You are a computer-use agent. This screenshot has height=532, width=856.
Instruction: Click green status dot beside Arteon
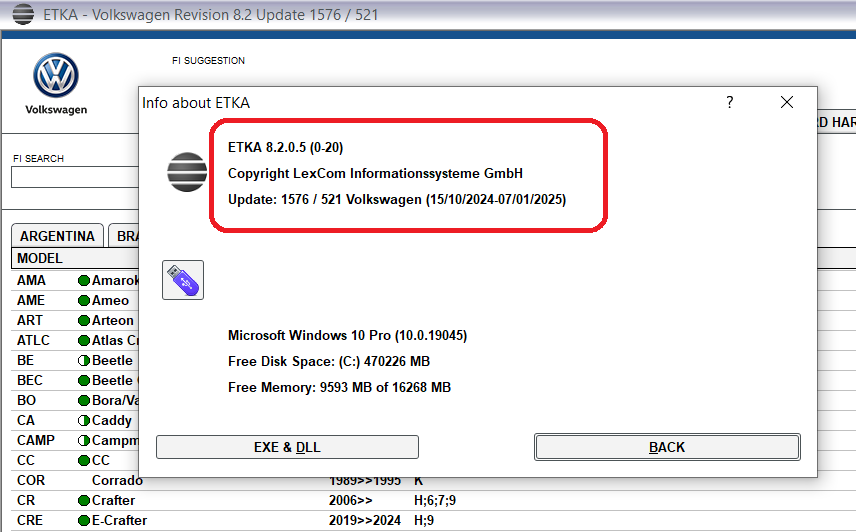pos(84,320)
